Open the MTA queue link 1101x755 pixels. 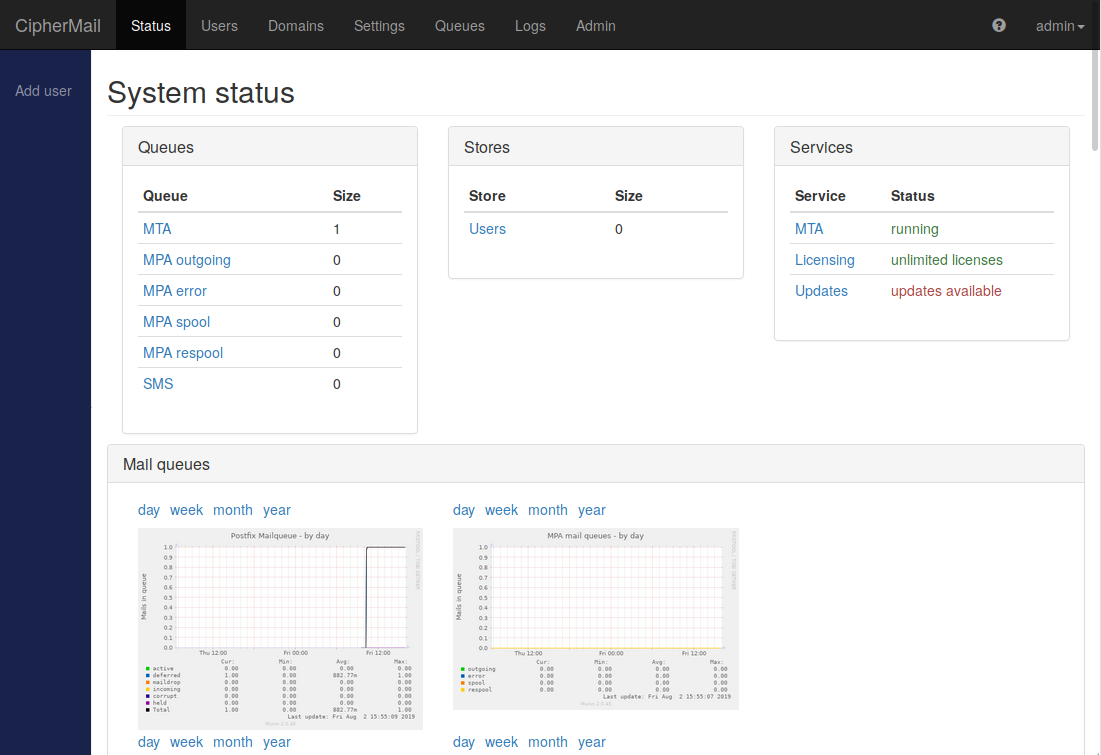[x=157, y=229]
